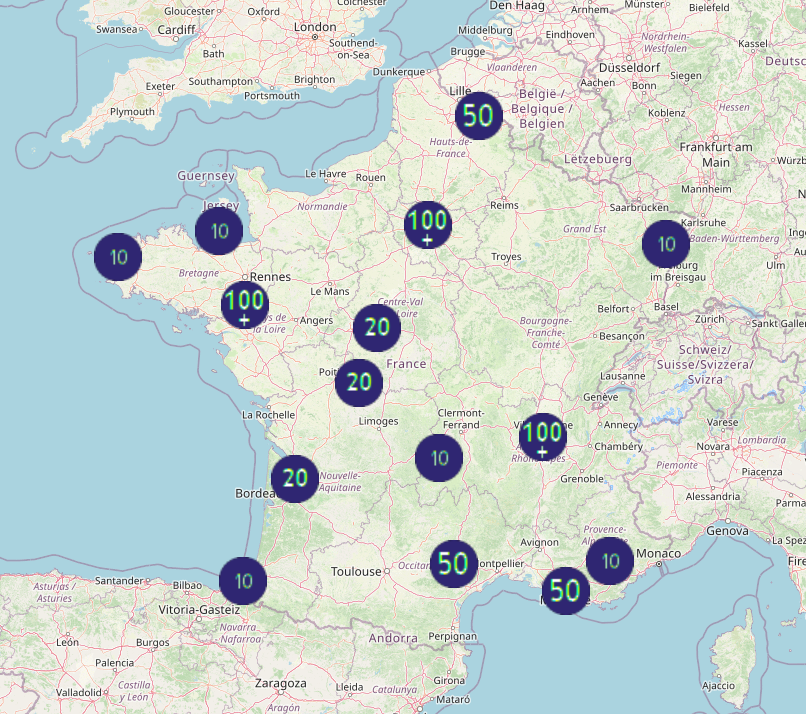
Task: Expand the 100+ cluster near Chambéry
Action: pyautogui.click(x=543, y=437)
